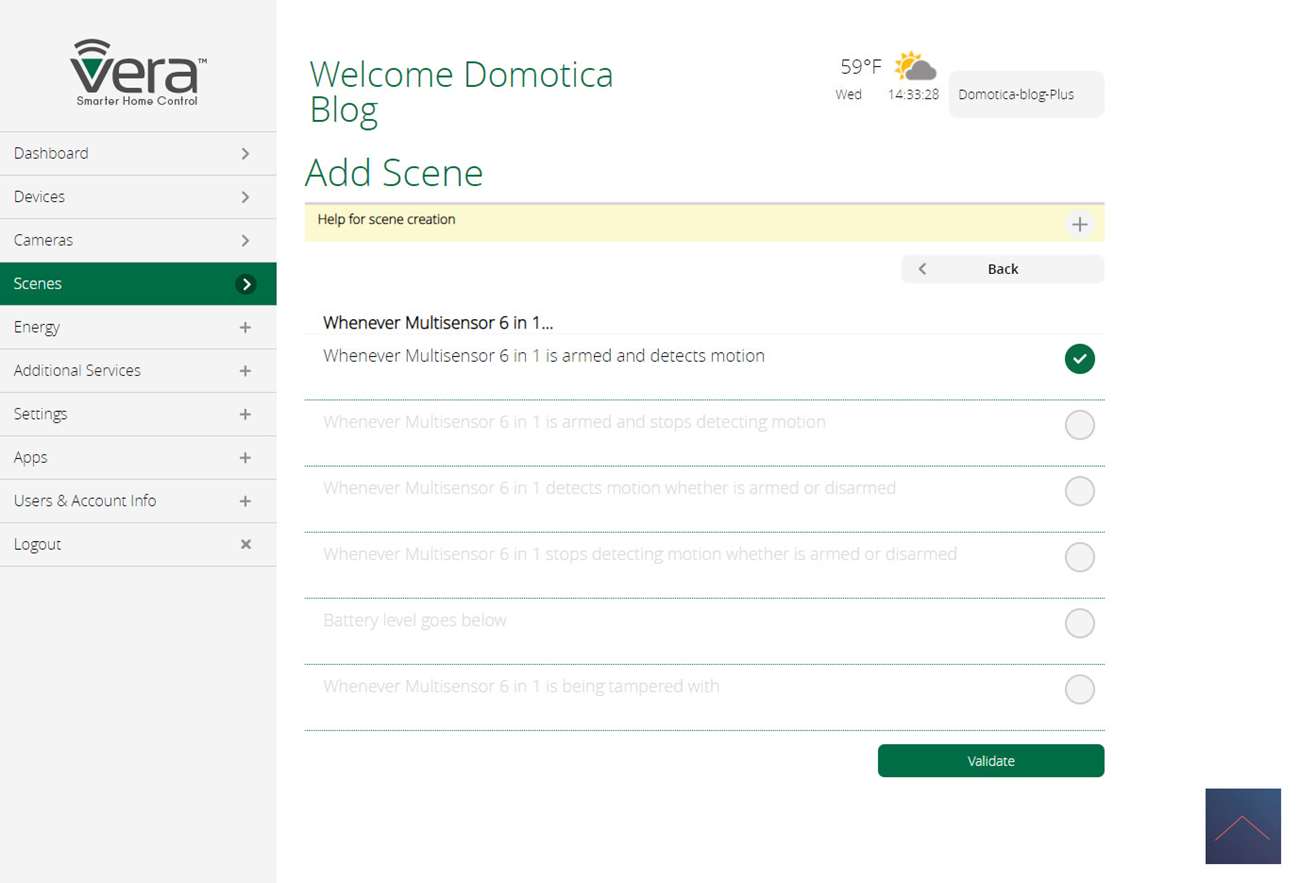Image resolution: width=1300 pixels, height=883 pixels.
Task: Click the chevron arrow beside Dashboard
Action: point(245,154)
